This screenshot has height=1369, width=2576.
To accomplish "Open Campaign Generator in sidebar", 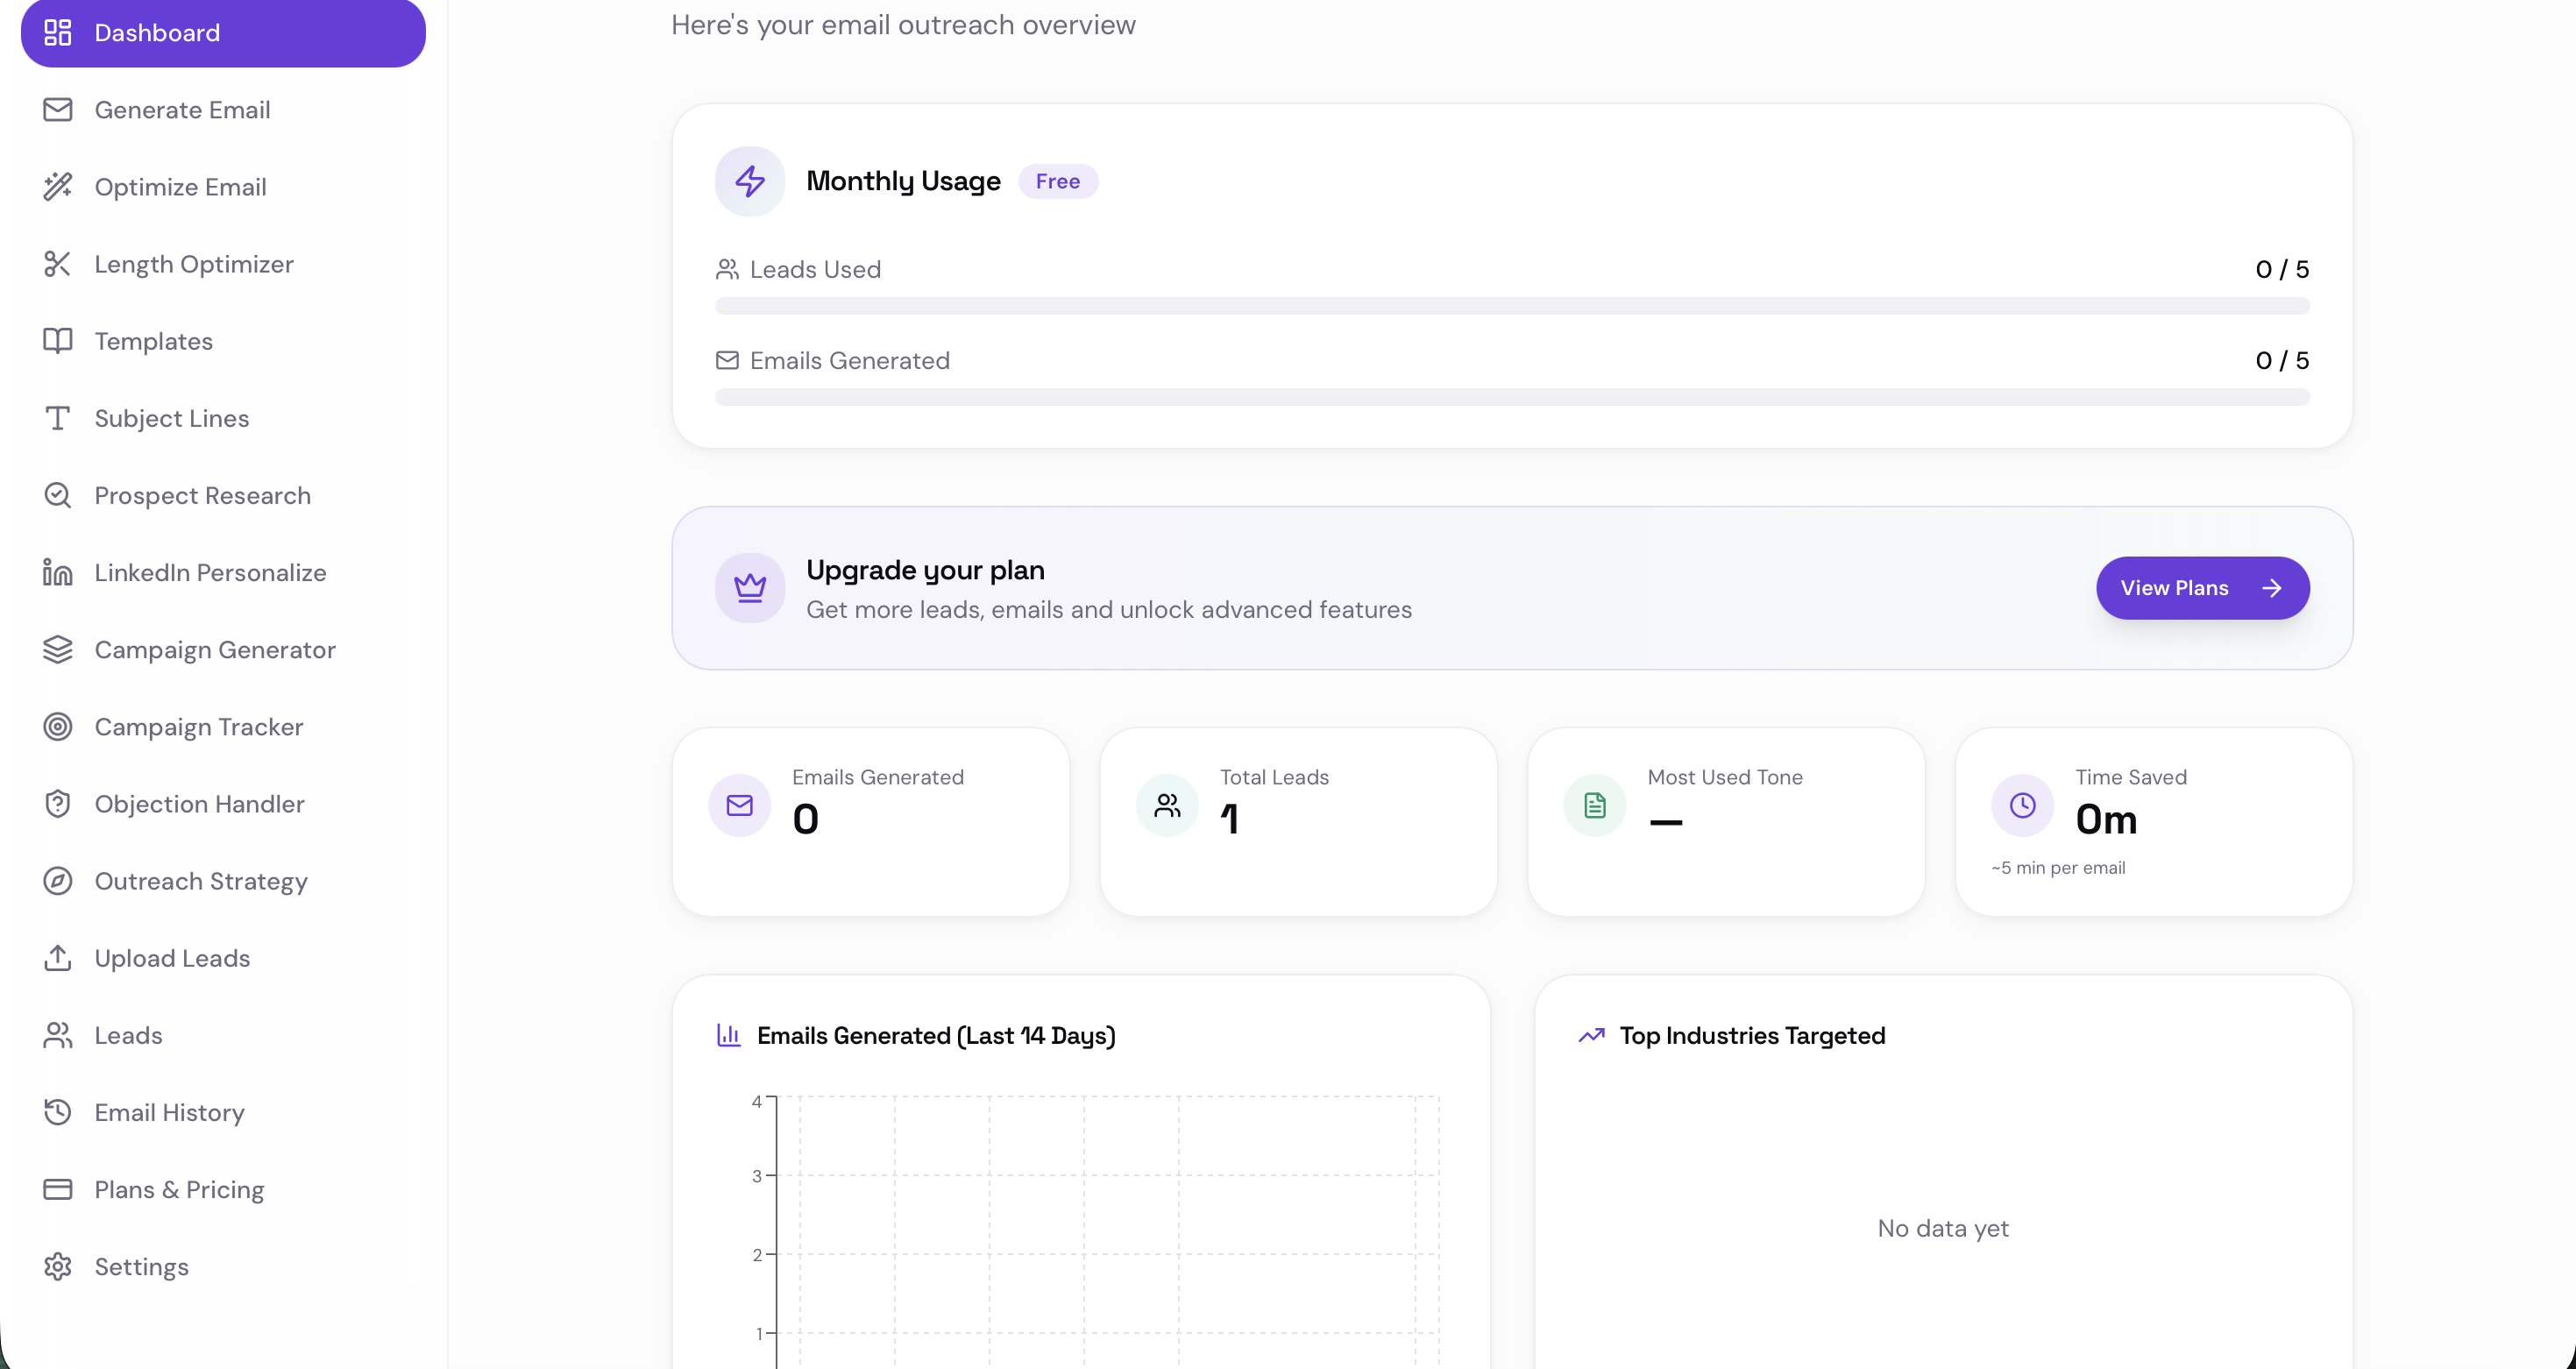I will (x=214, y=649).
